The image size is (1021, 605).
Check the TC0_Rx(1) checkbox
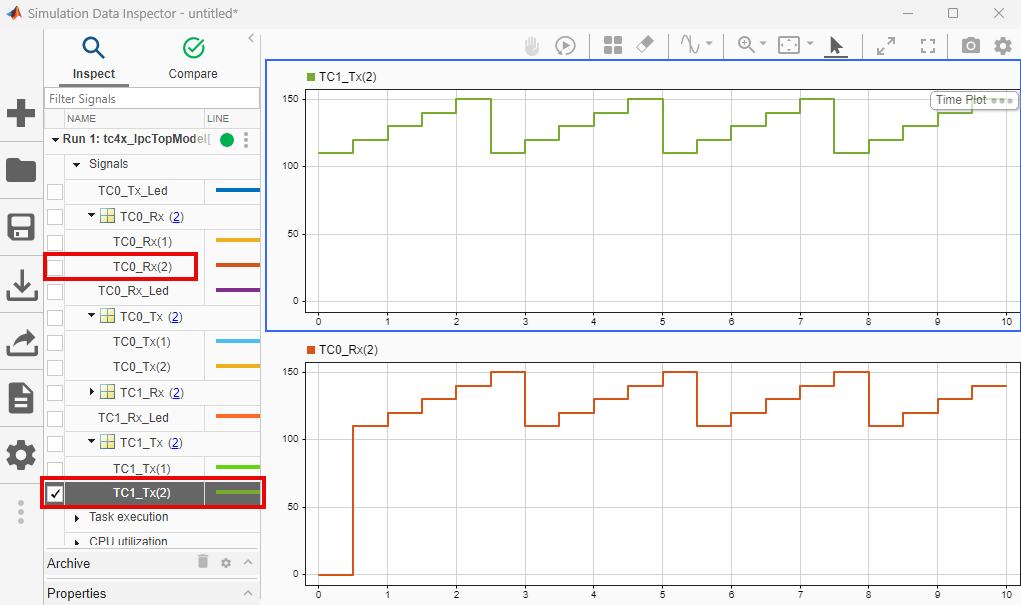click(x=55, y=242)
